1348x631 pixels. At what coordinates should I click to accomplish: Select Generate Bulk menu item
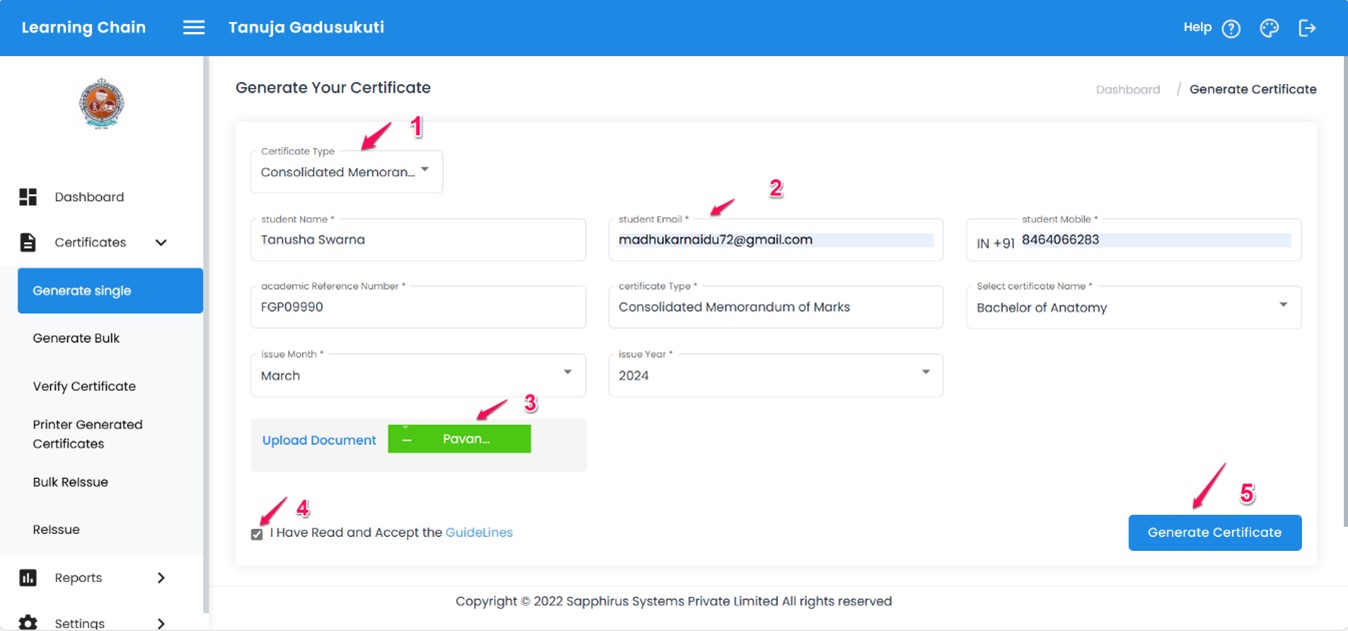click(76, 338)
